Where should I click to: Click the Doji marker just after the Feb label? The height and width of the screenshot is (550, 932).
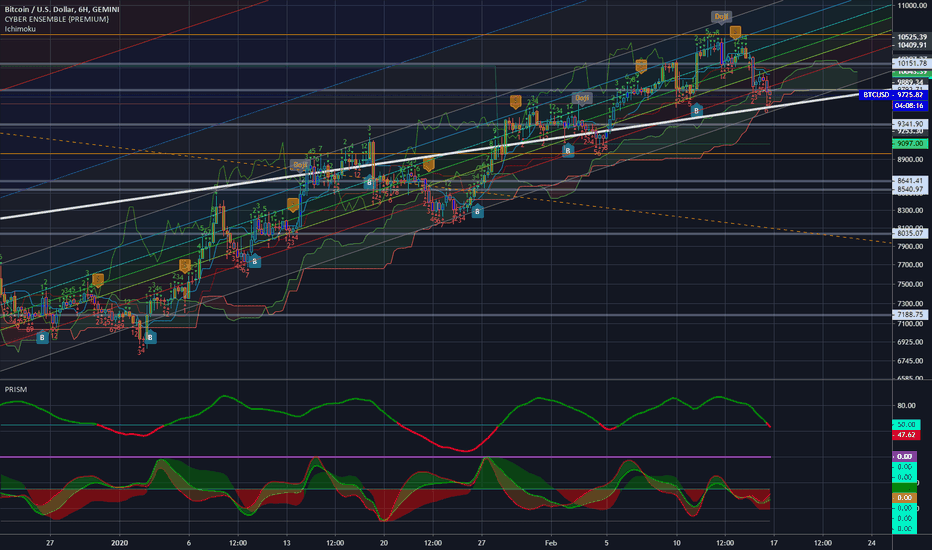(x=581, y=98)
